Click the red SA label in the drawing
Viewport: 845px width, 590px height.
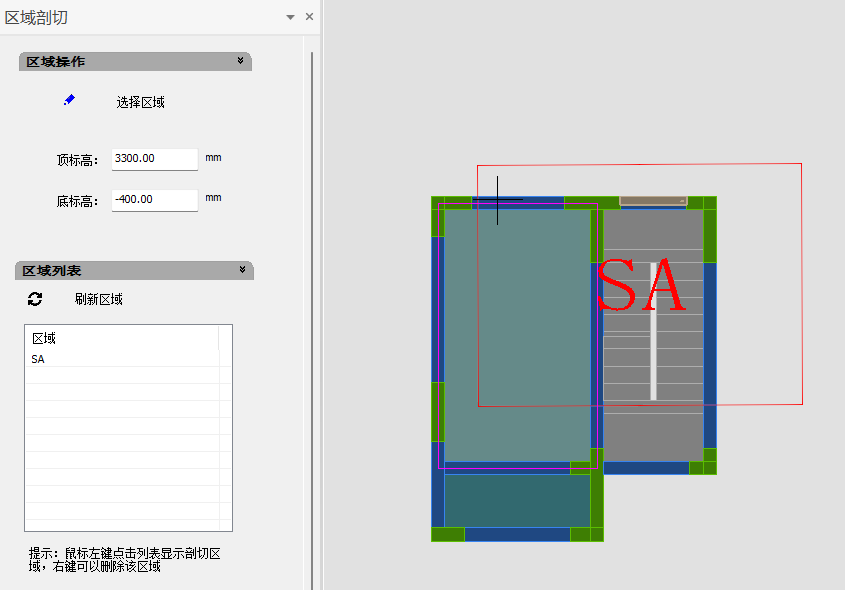[640, 287]
